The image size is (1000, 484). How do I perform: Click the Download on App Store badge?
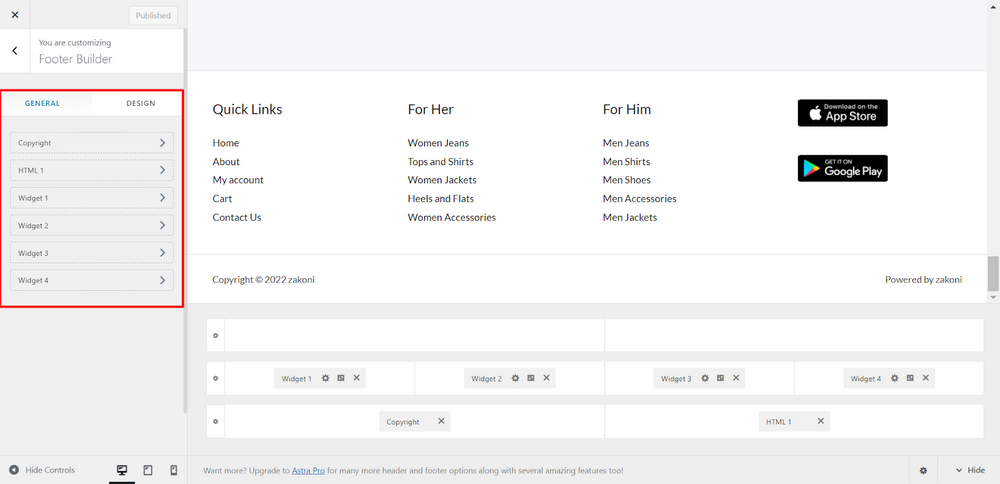pyautogui.click(x=842, y=113)
